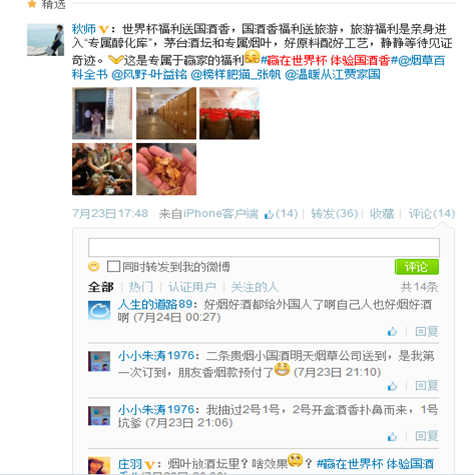Open the avatar of 人生的道路89

(x=99, y=310)
